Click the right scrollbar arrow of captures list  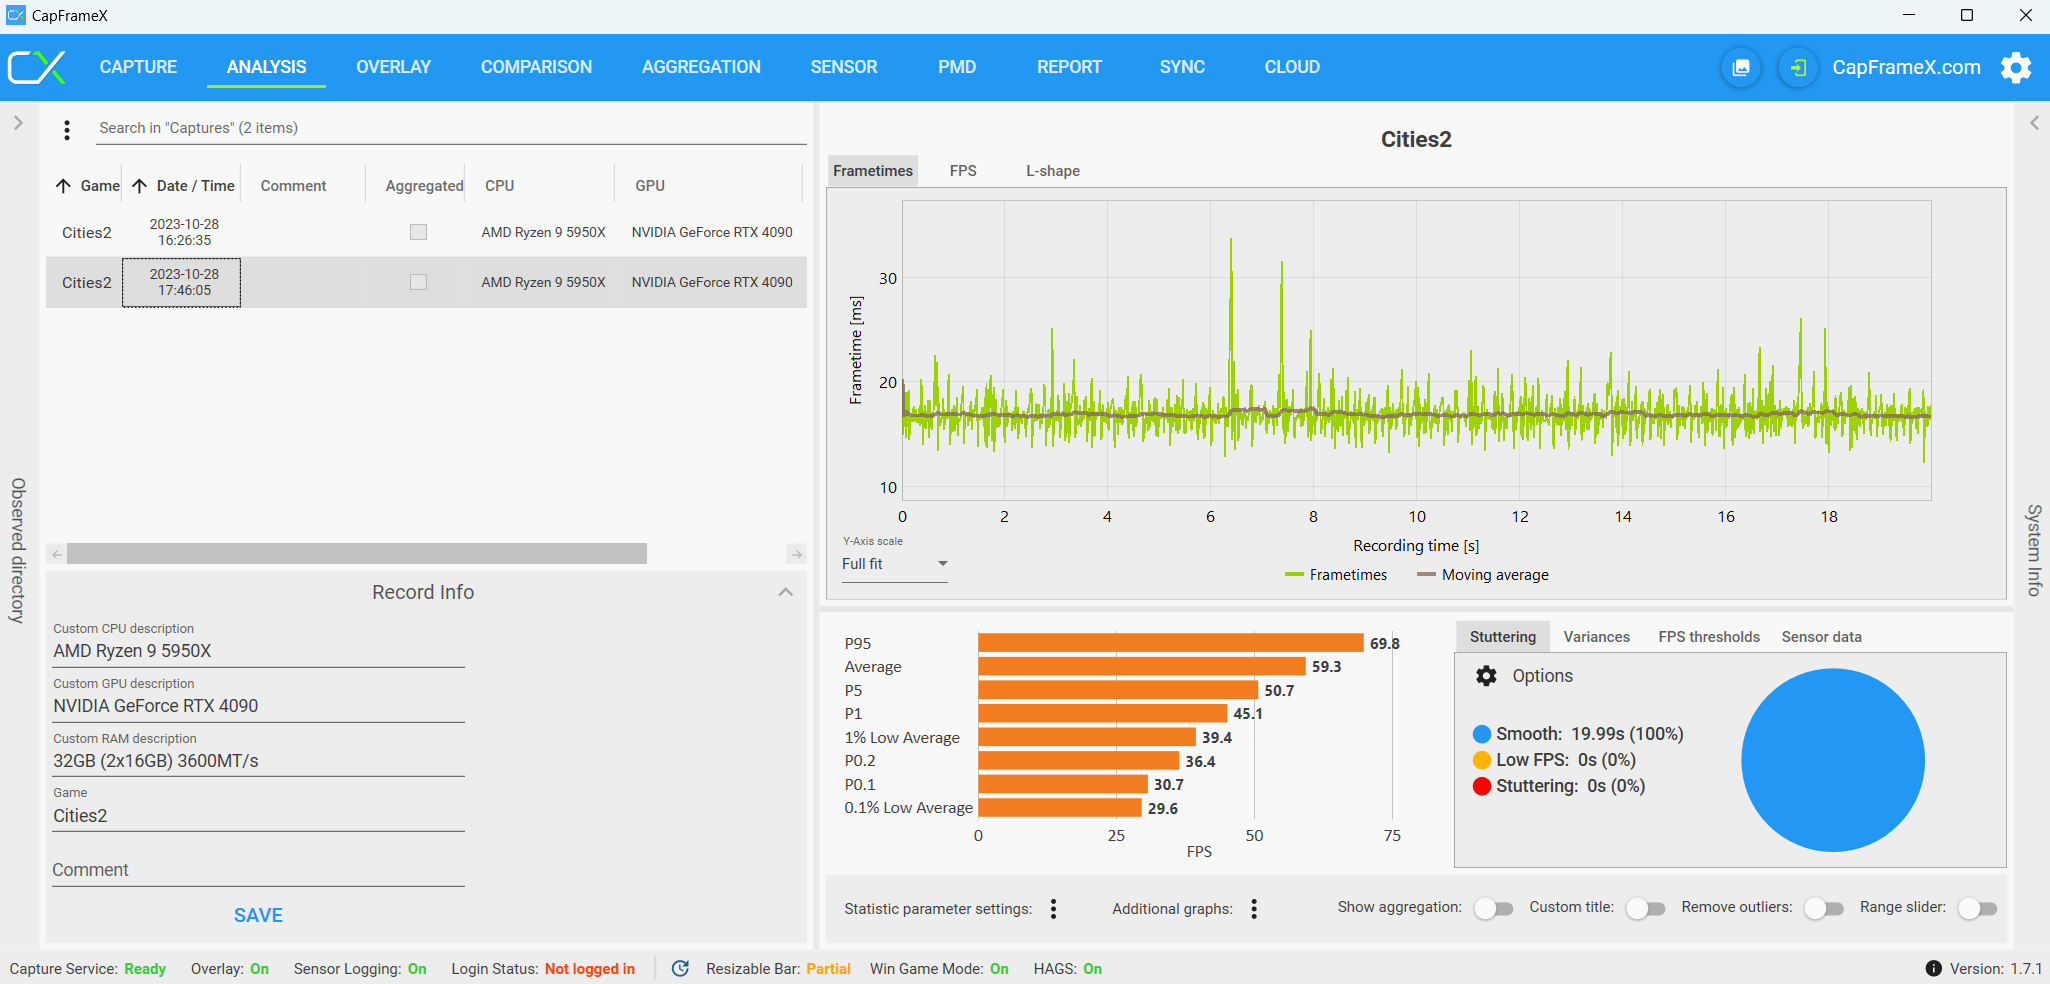click(x=796, y=554)
